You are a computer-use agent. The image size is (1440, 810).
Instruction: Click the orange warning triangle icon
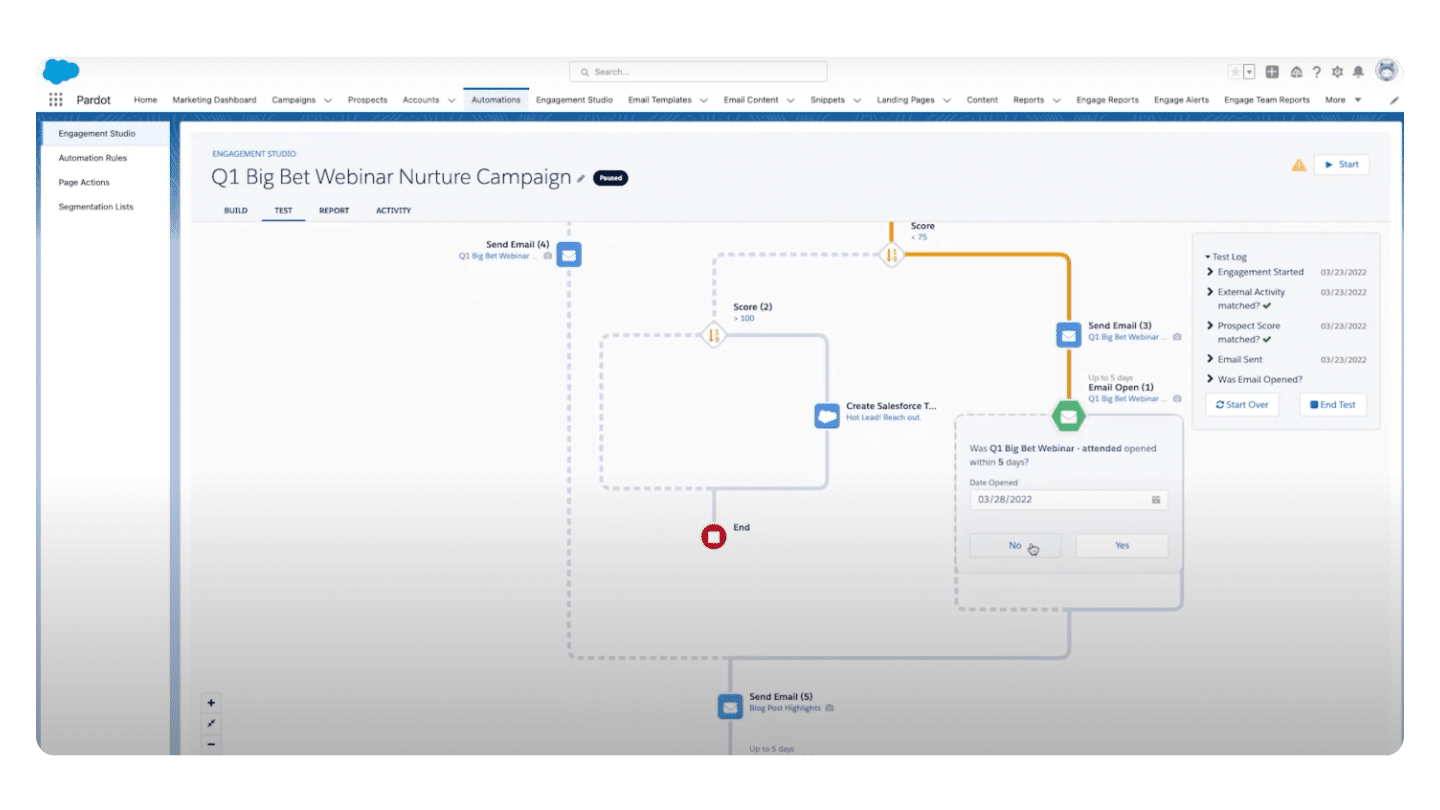[1298, 165]
